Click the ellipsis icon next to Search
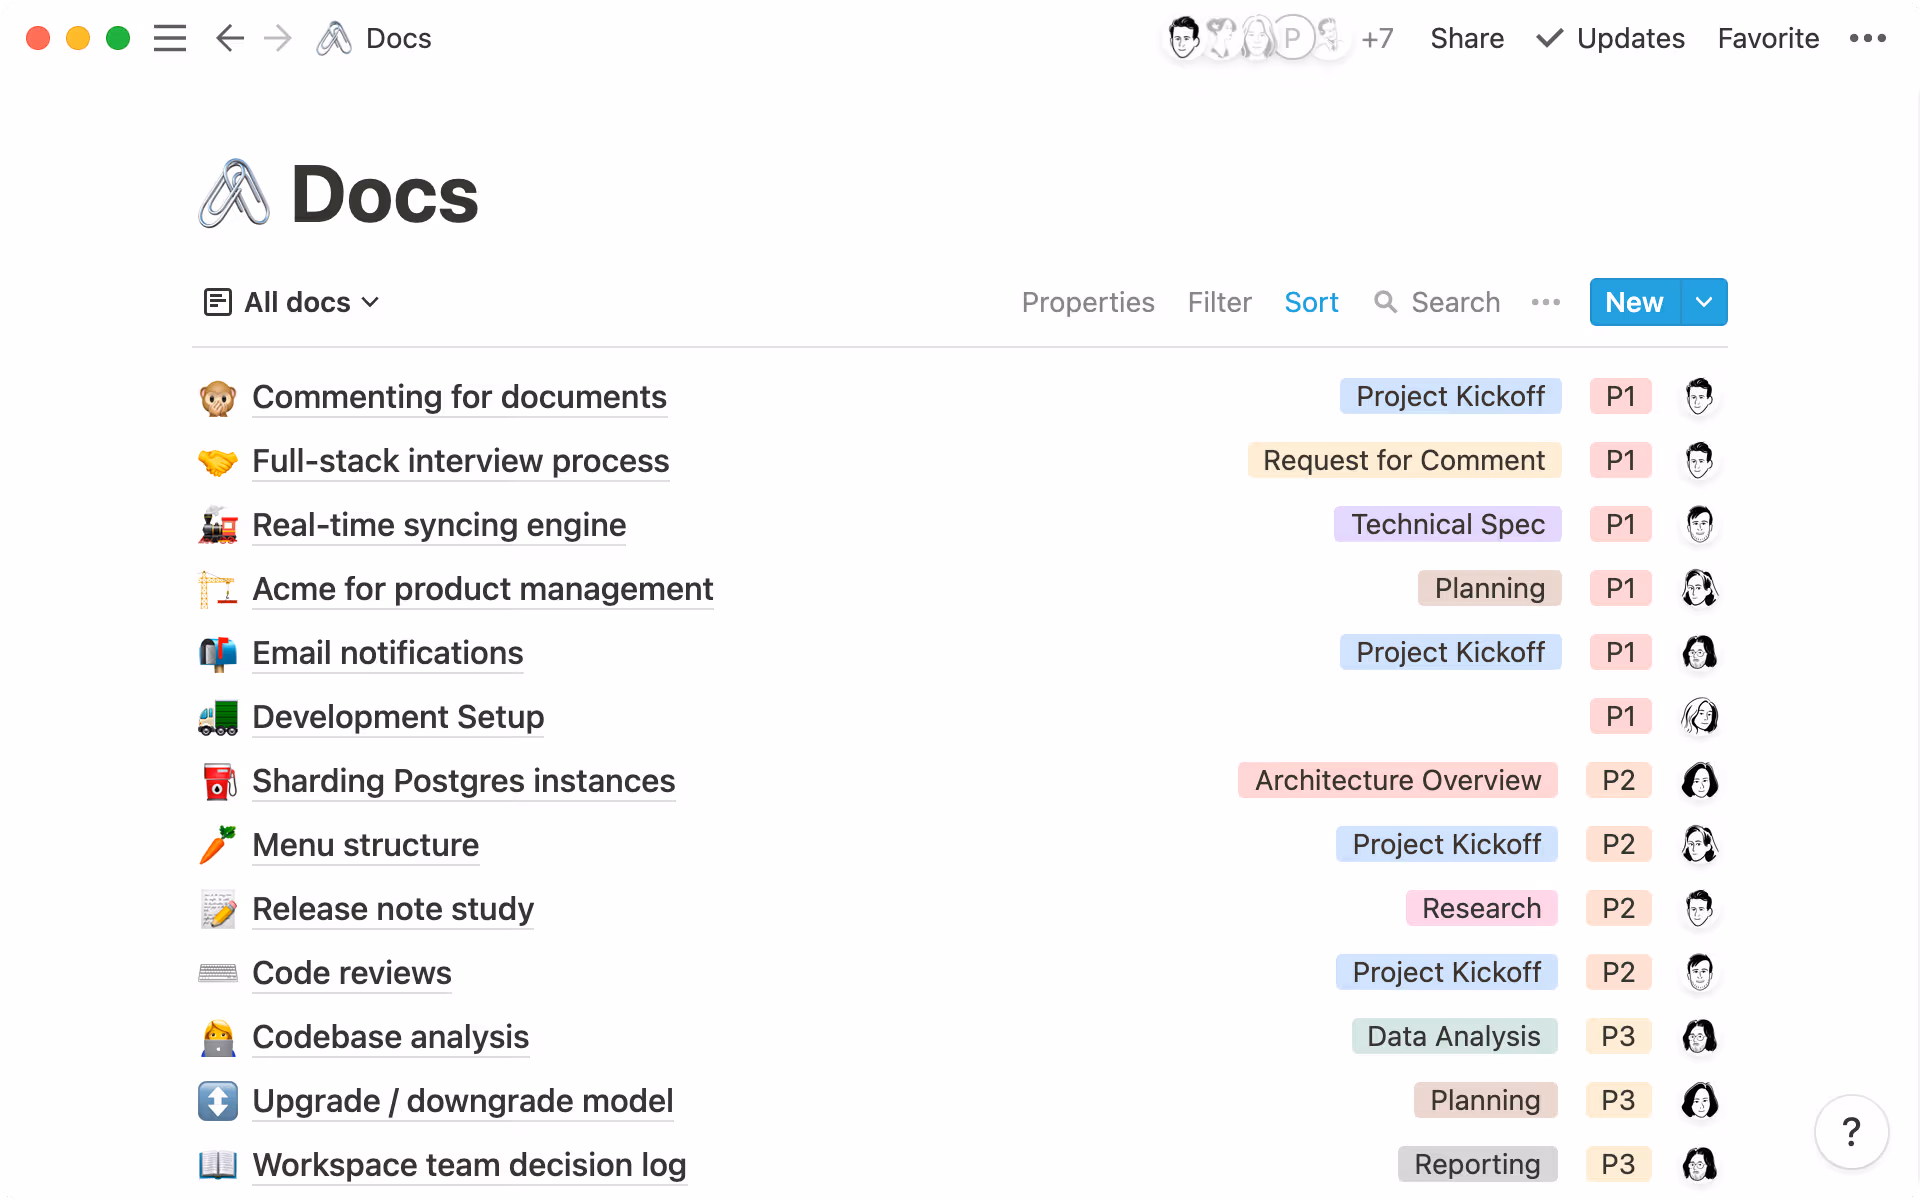The width and height of the screenshot is (1920, 1200). [x=1545, y=302]
